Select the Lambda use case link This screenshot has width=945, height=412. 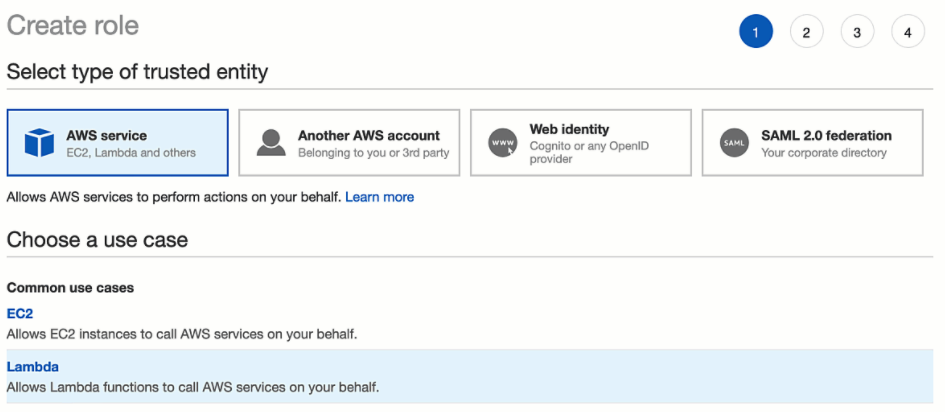pos(33,367)
